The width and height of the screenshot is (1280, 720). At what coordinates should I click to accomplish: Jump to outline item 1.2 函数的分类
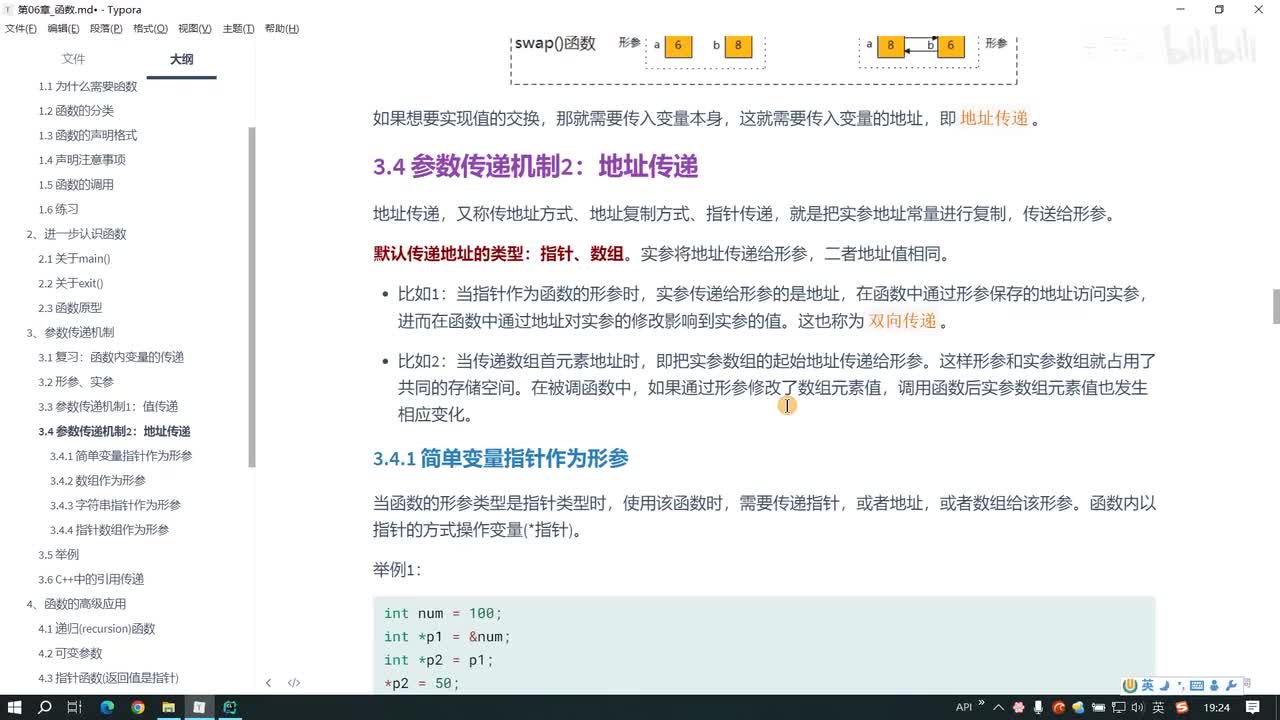click(76, 111)
